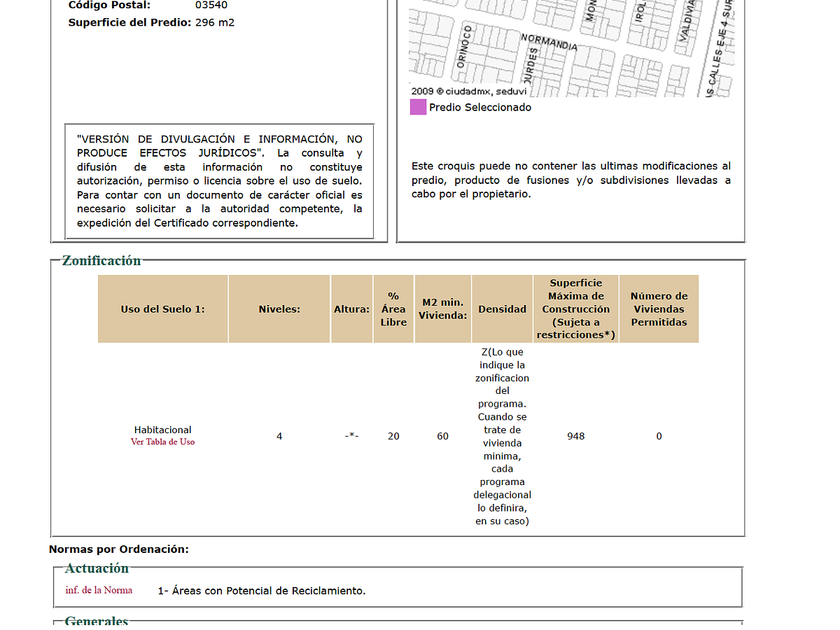This screenshot has height=630, width=840.
Task: Click the Habitacional land use cell
Action: 162,430
